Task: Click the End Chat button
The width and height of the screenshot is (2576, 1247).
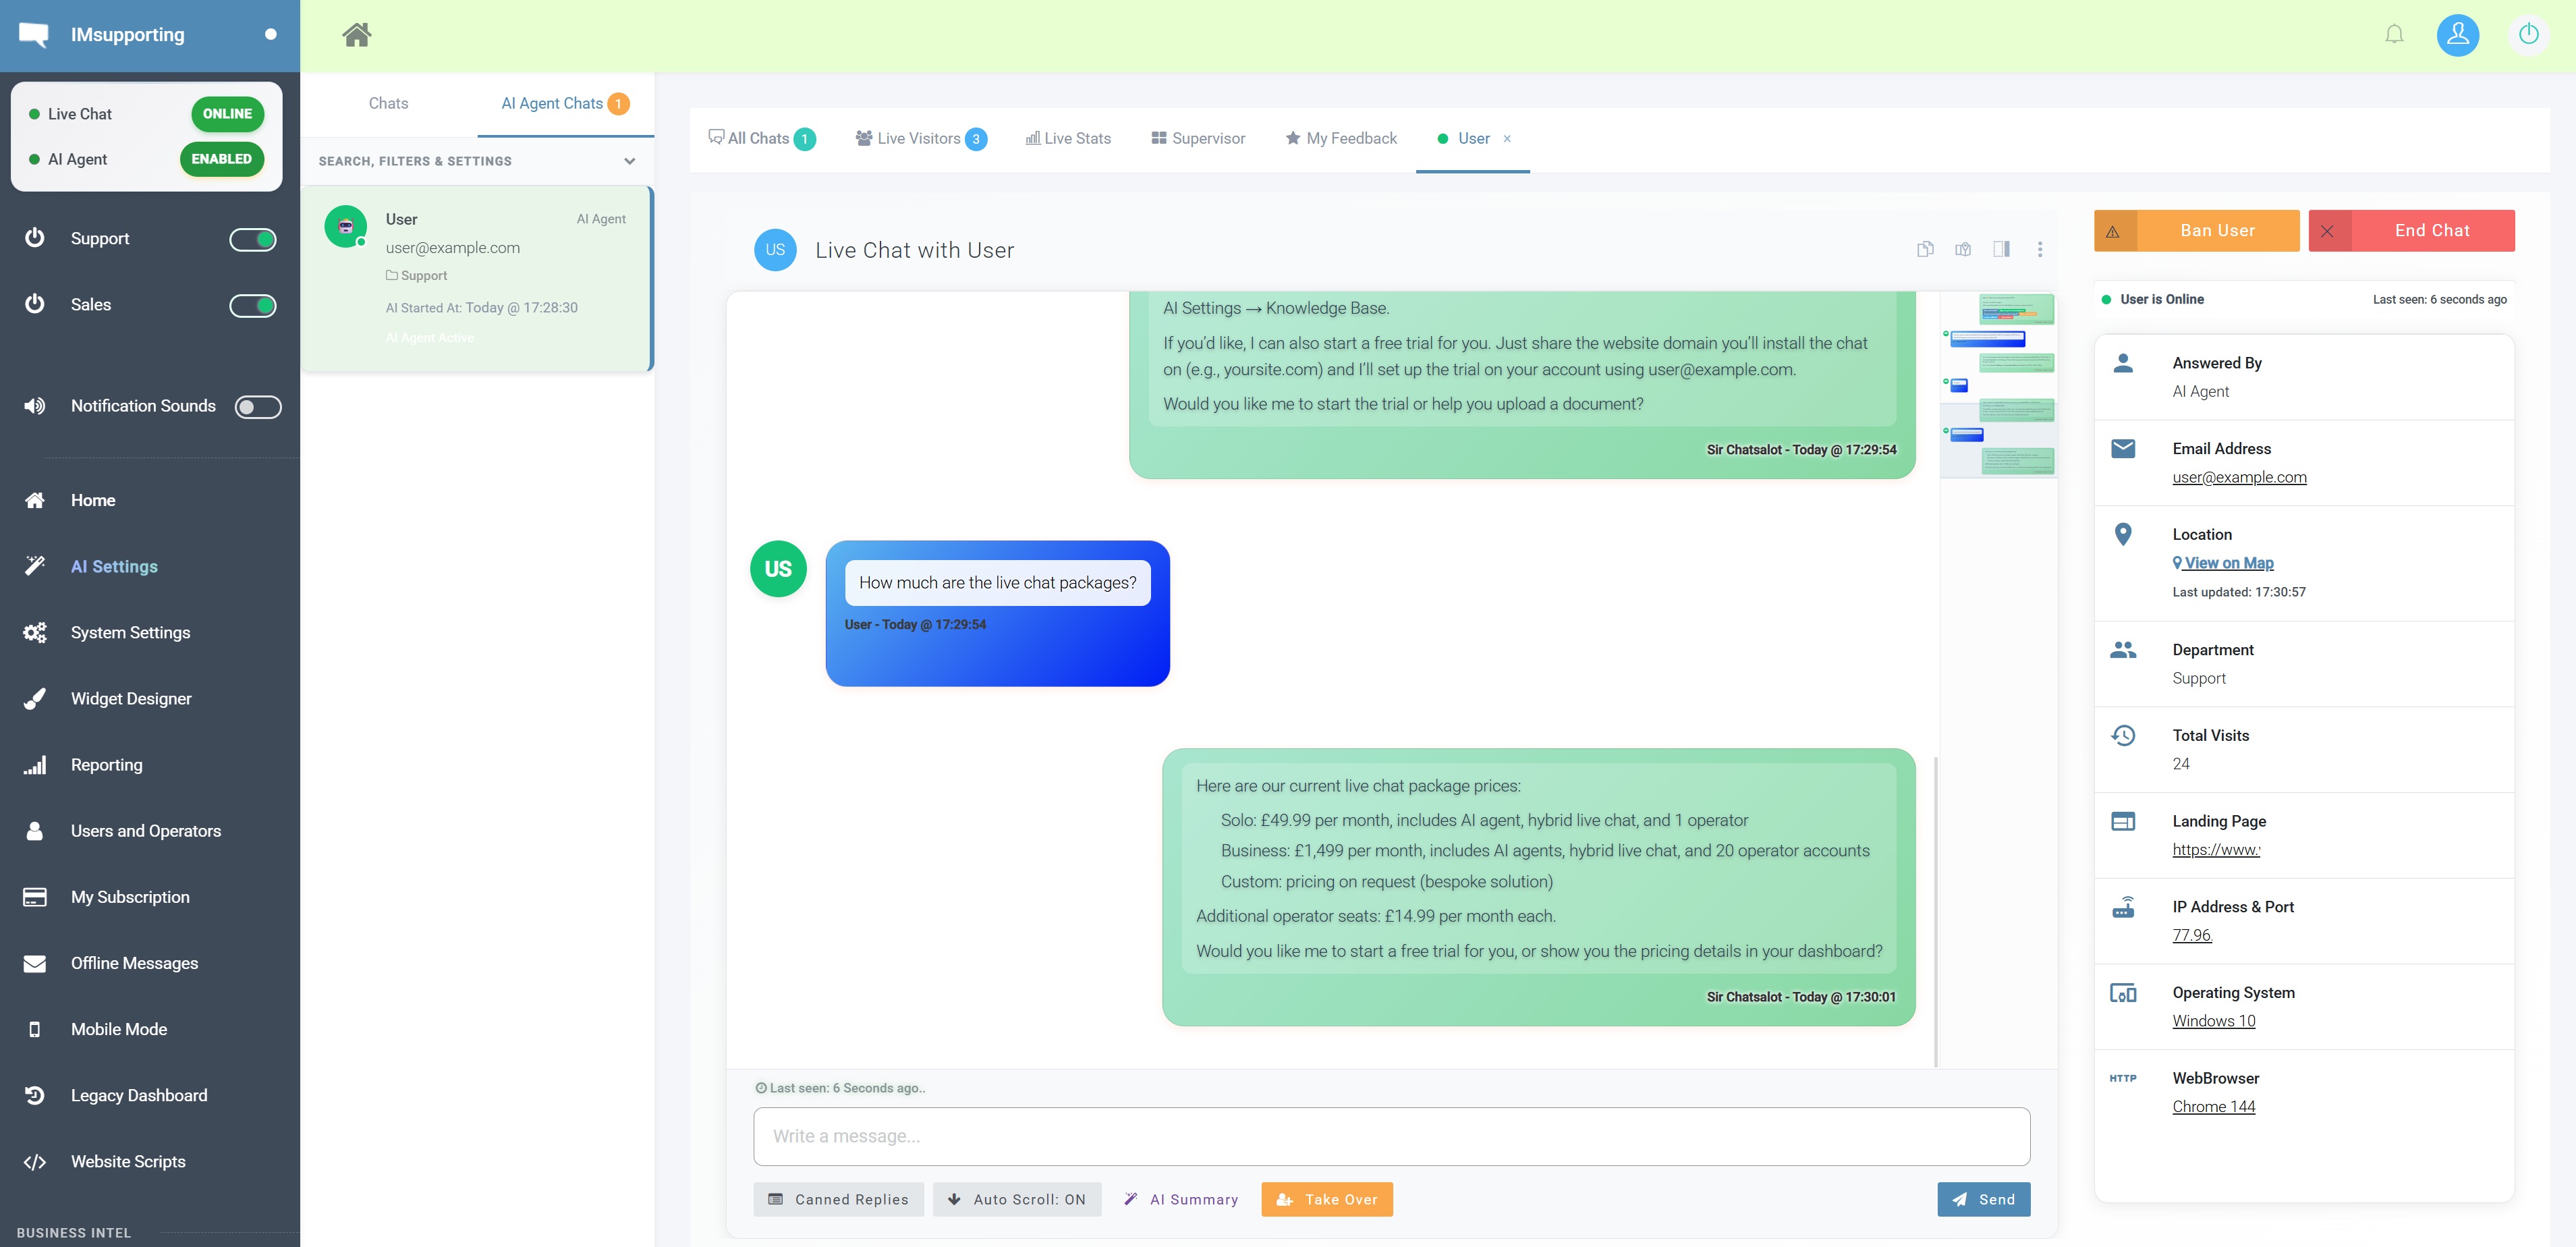Action: coord(2412,230)
